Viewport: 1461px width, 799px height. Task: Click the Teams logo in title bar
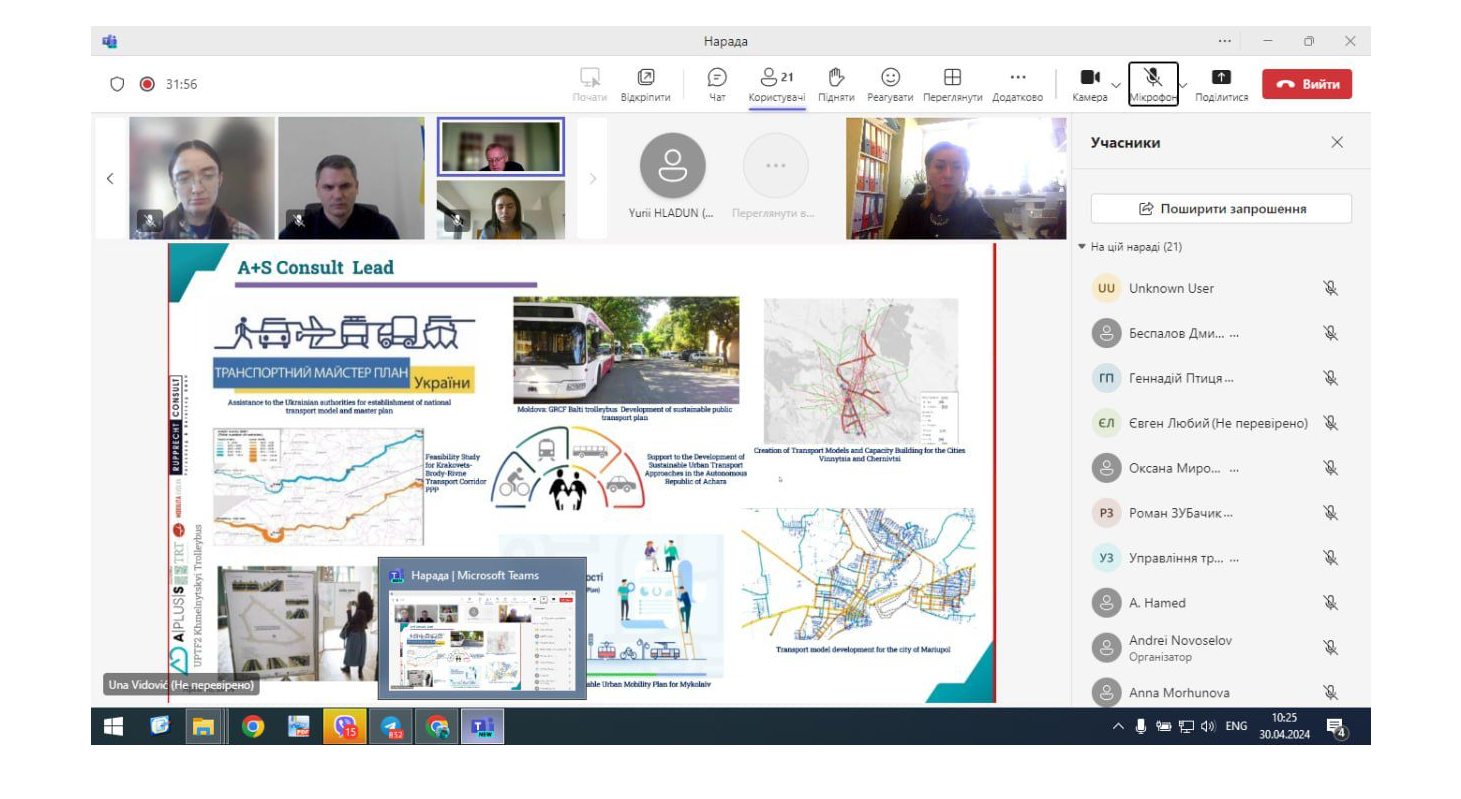110,41
